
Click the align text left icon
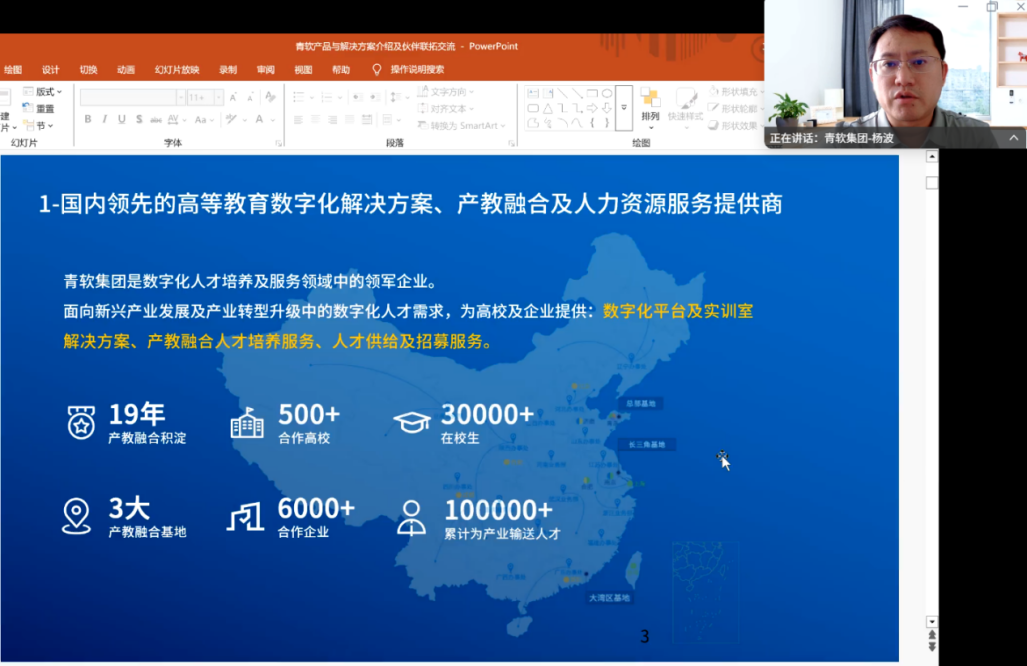click(298, 119)
